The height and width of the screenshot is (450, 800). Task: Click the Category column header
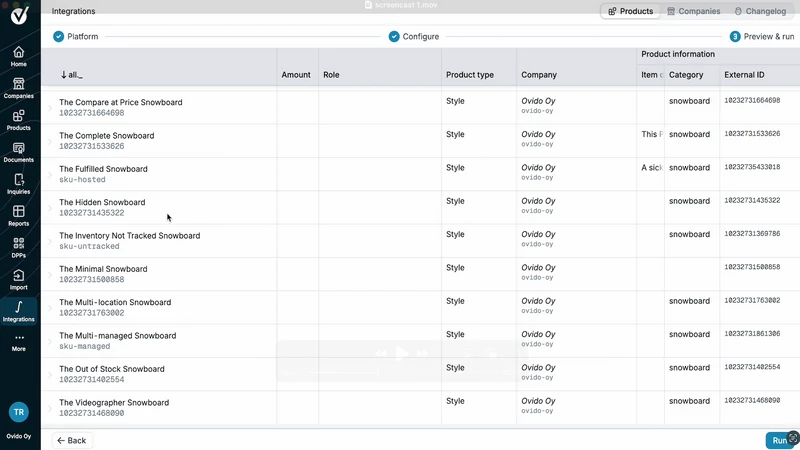tap(686, 74)
